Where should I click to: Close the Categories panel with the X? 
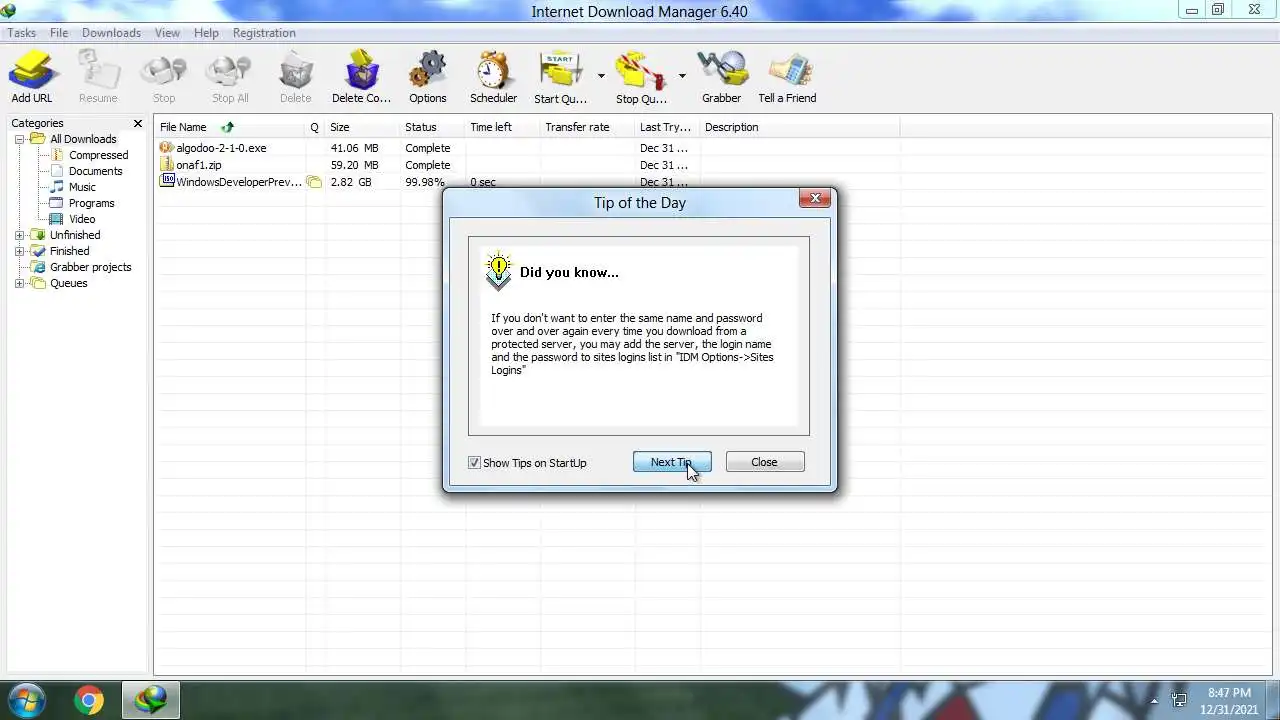tap(138, 123)
